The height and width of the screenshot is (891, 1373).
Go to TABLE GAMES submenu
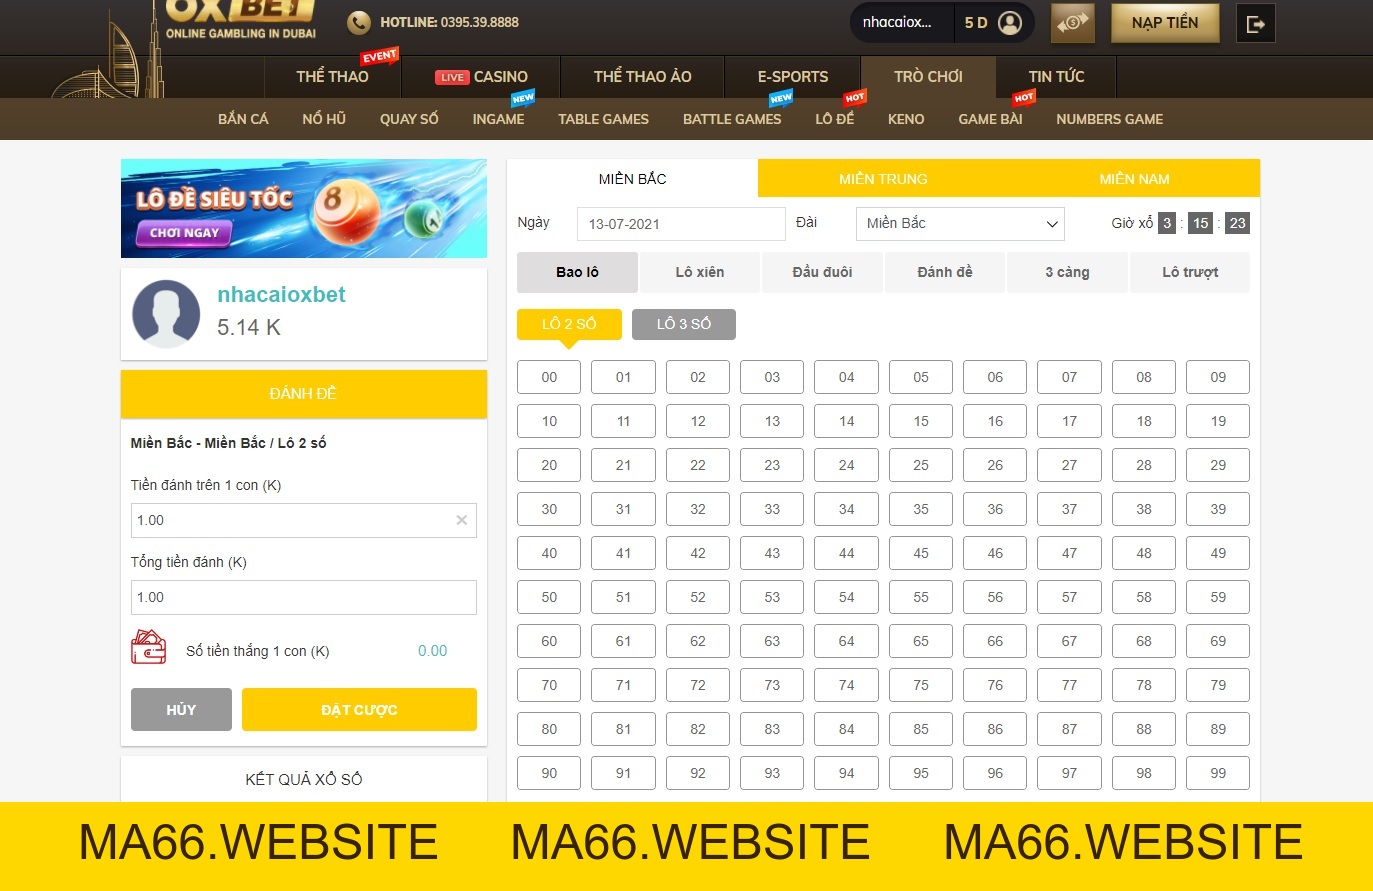click(x=603, y=119)
